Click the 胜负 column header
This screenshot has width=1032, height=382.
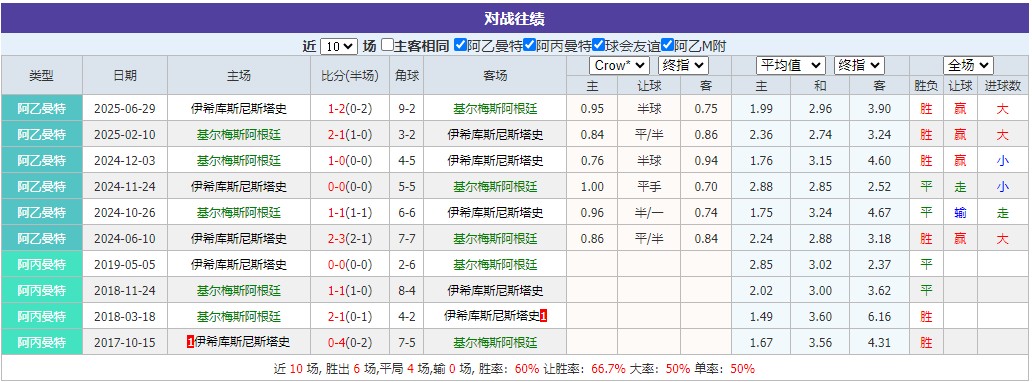pyautogui.click(x=926, y=86)
